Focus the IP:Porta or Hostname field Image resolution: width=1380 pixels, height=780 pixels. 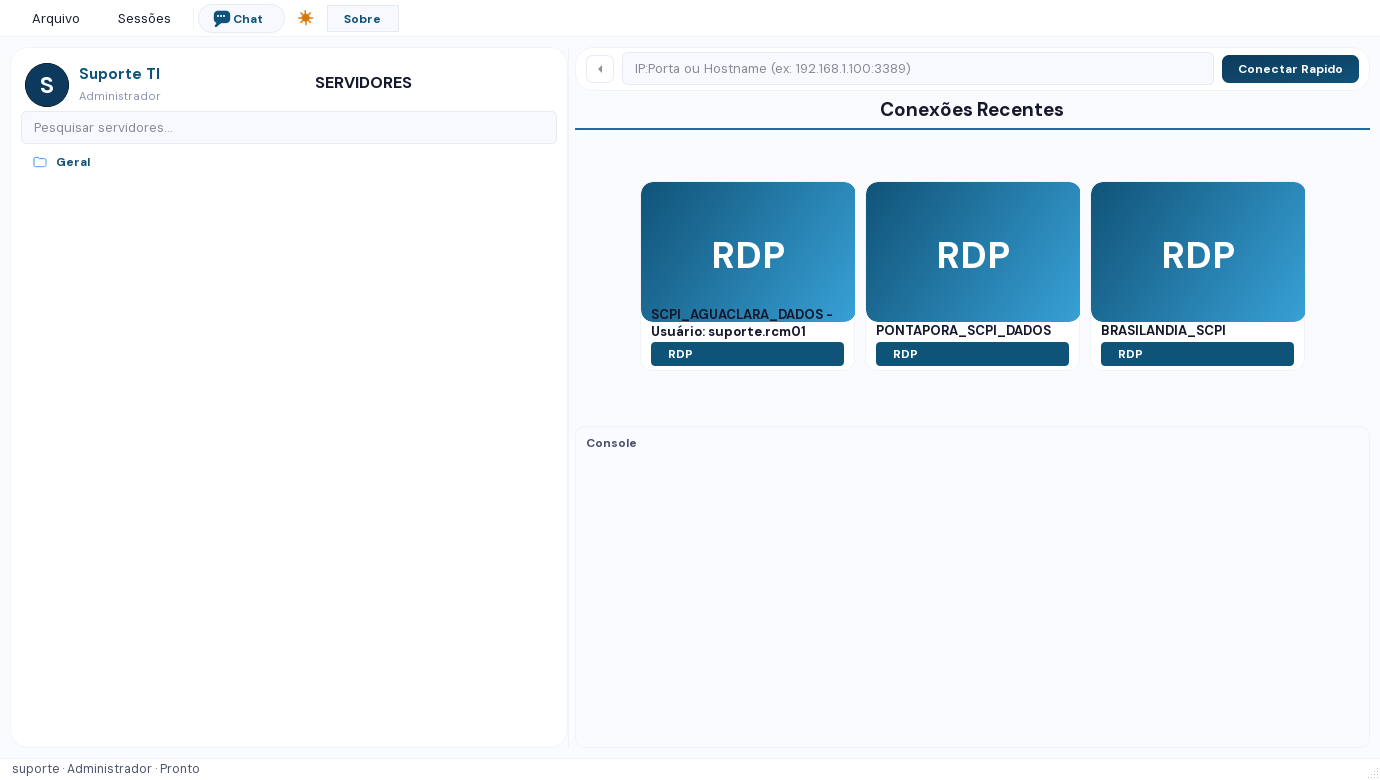click(x=917, y=69)
